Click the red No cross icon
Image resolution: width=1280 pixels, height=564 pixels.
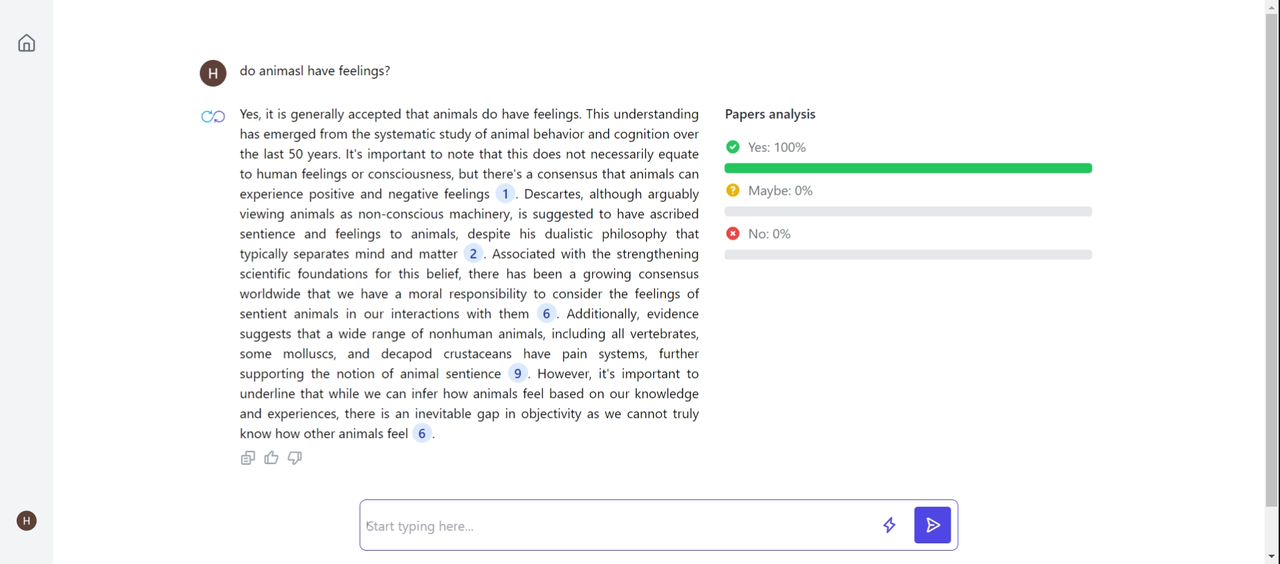point(733,233)
